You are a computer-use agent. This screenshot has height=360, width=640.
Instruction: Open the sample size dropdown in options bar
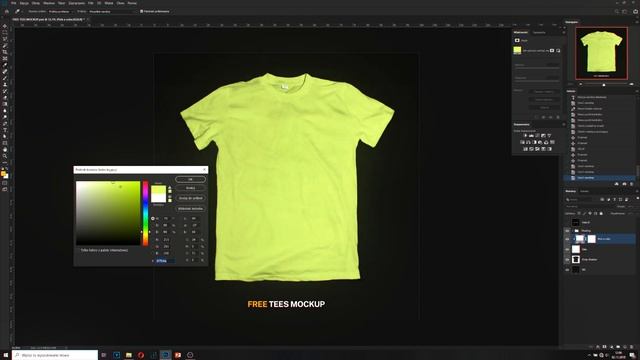click(61, 11)
